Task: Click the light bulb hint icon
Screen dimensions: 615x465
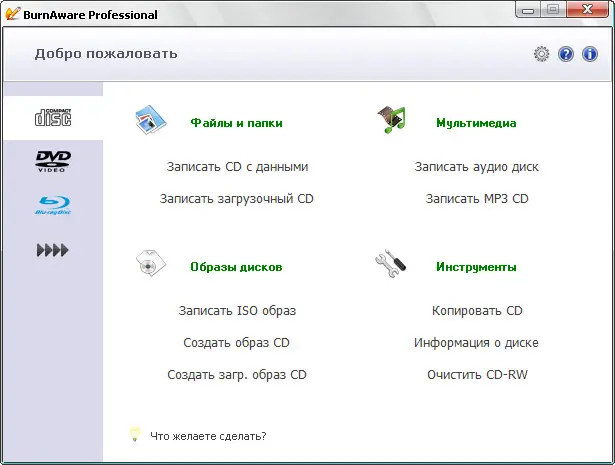Action: [x=135, y=434]
